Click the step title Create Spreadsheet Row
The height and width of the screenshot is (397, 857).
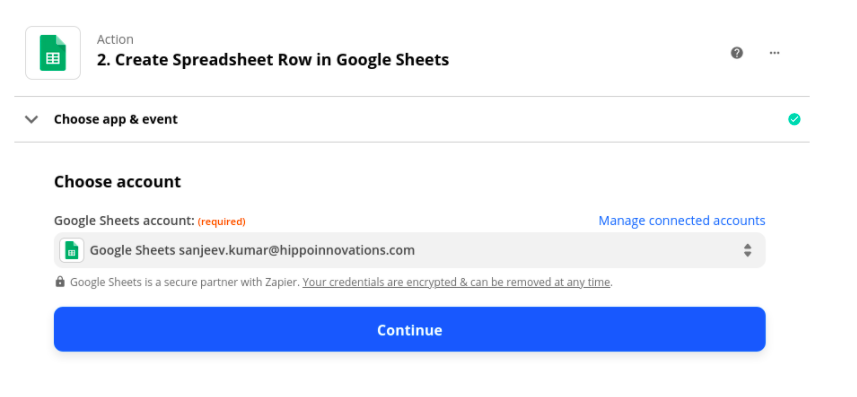[x=273, y=60]
